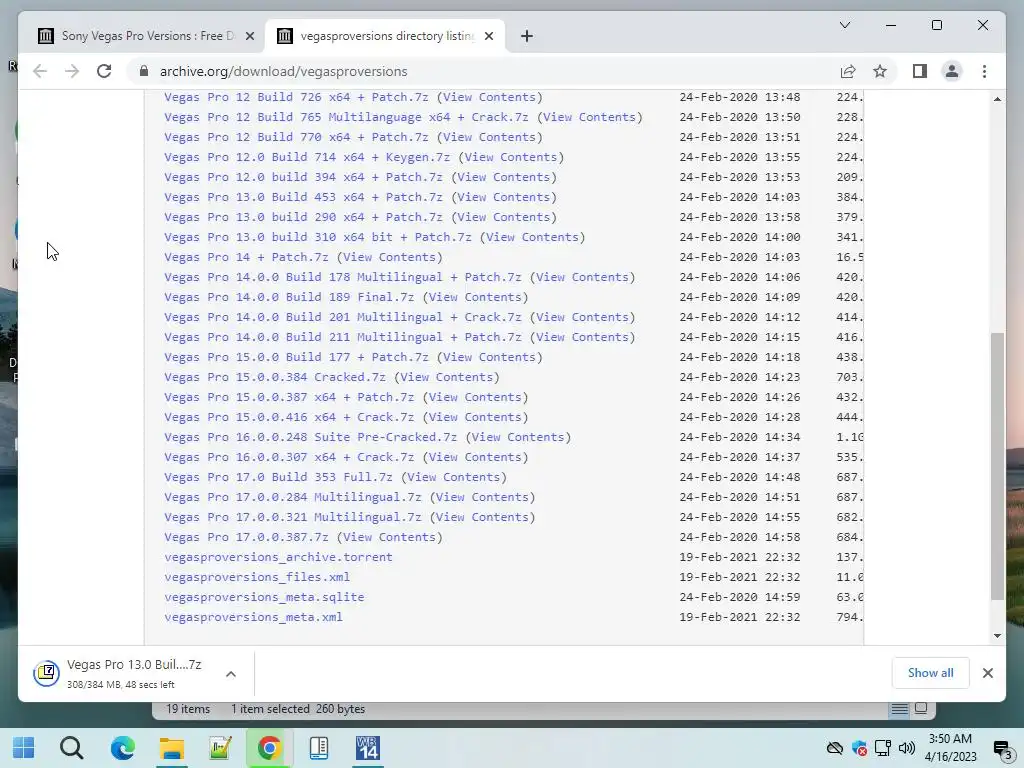Open the taskbar clock and date
Image resolution: width=1024 pixels, height=768 pixels.
click(950, 748)
